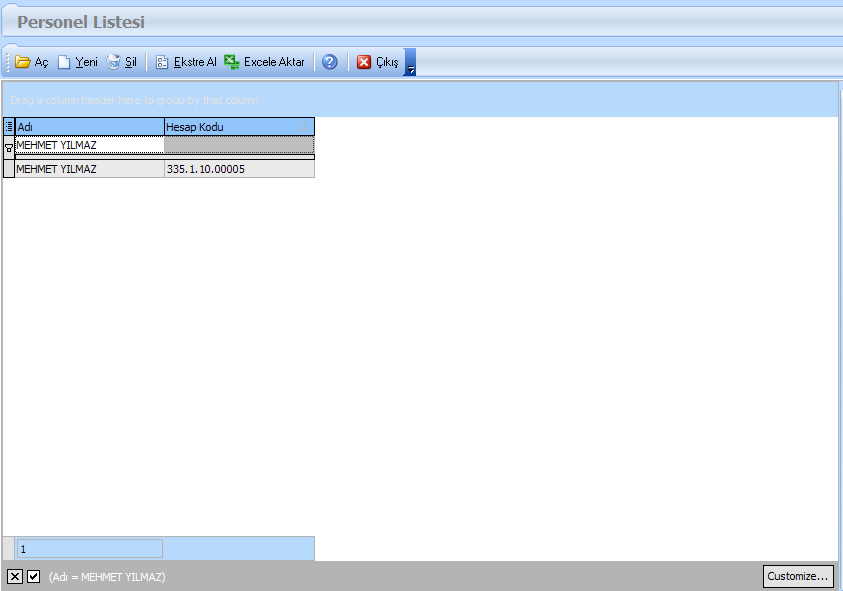Uncheck the active filter checkbox
The height and width of the screenshot is (591, 843).
(33, 576)
